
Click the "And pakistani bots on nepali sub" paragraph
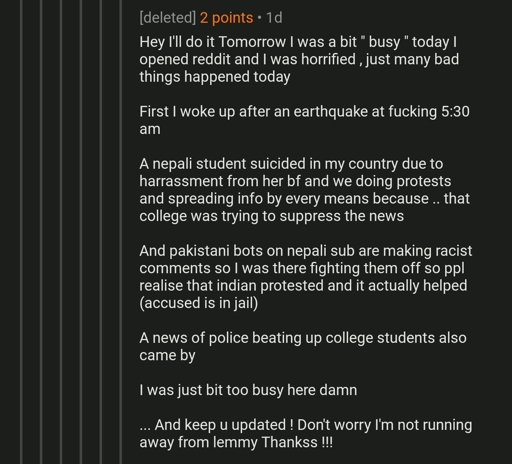coord(306,277)
